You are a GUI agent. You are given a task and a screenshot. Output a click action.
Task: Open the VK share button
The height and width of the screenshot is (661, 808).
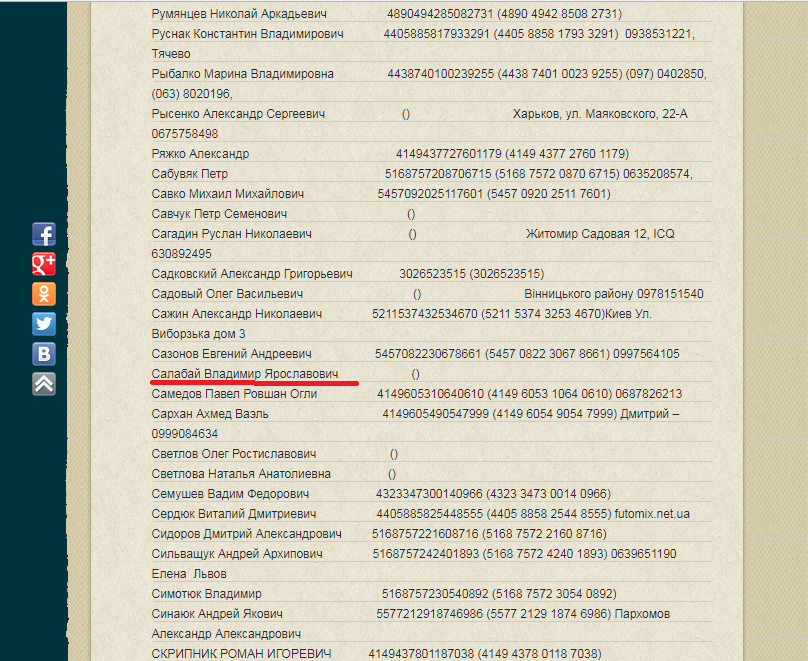pyautogui.click(x=44, y=354)
